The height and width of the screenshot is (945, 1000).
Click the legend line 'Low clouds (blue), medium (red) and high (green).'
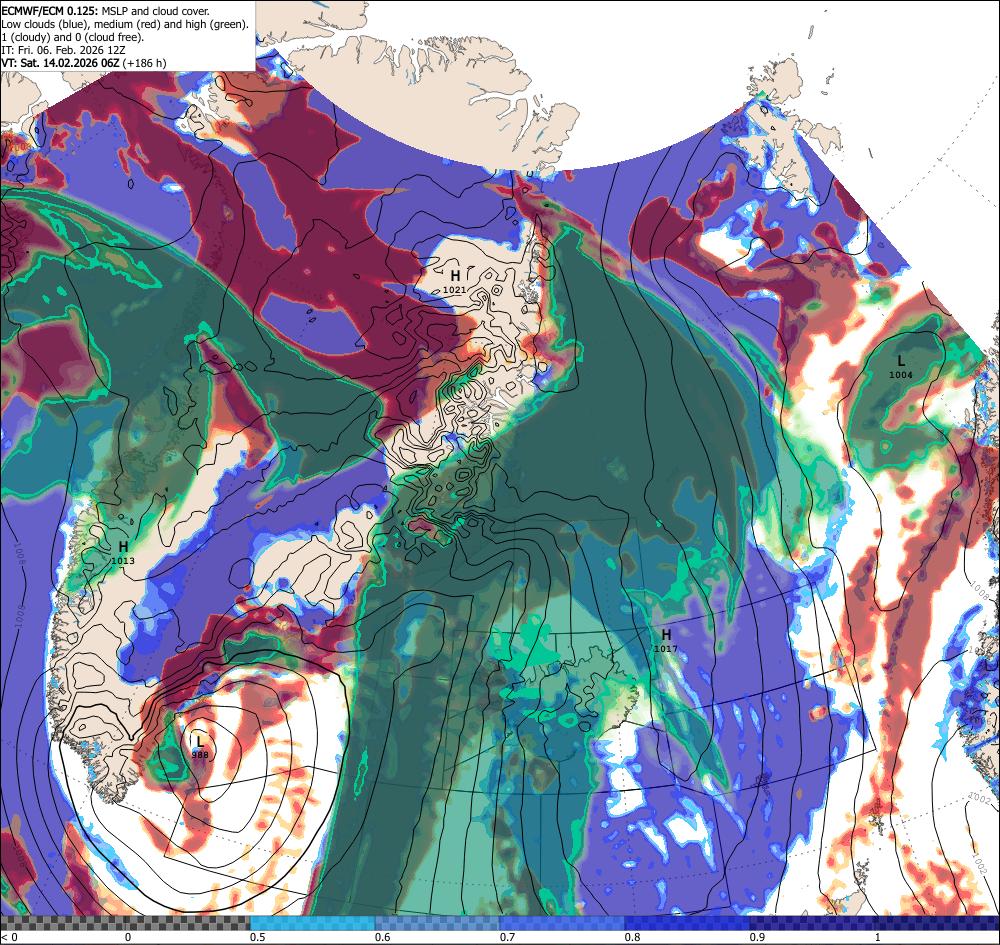124,24
